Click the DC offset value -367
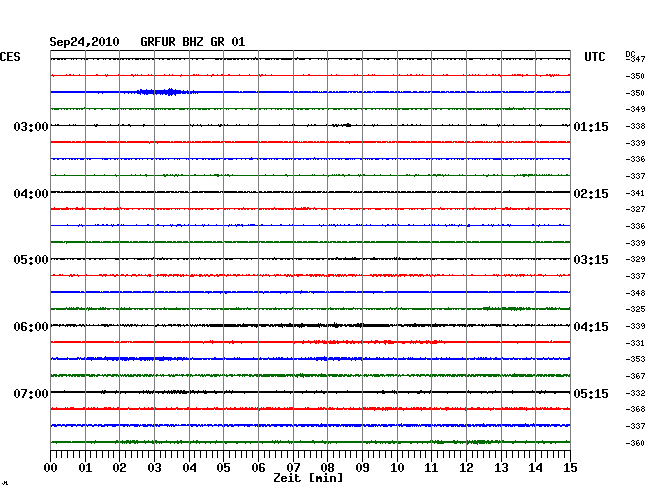Screen dimensions: 650x494 pyautogui.click(x=635, y=376)
